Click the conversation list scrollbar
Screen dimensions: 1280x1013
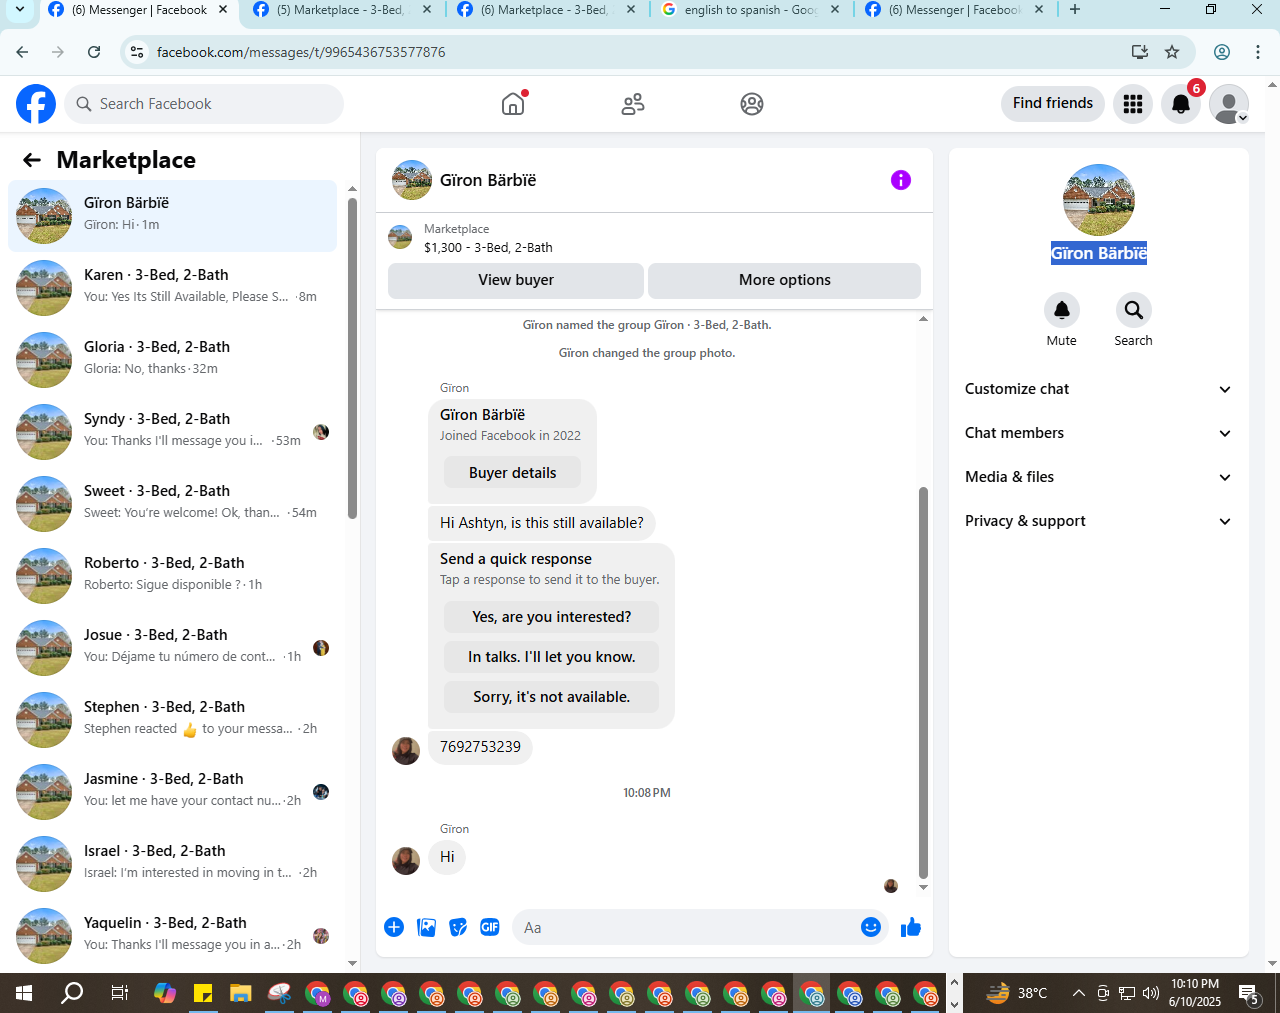[x=352, y=358]
